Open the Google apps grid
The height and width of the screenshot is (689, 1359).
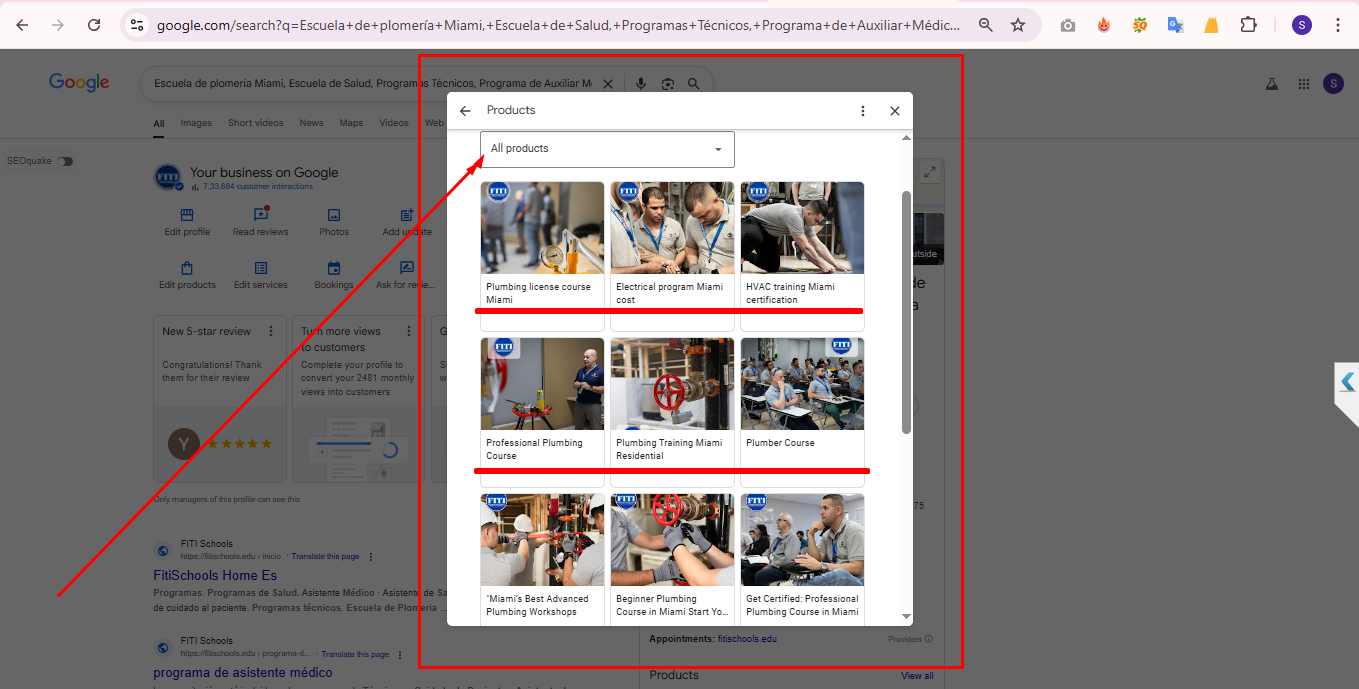pyautogui.click(x=1303, y=84)
